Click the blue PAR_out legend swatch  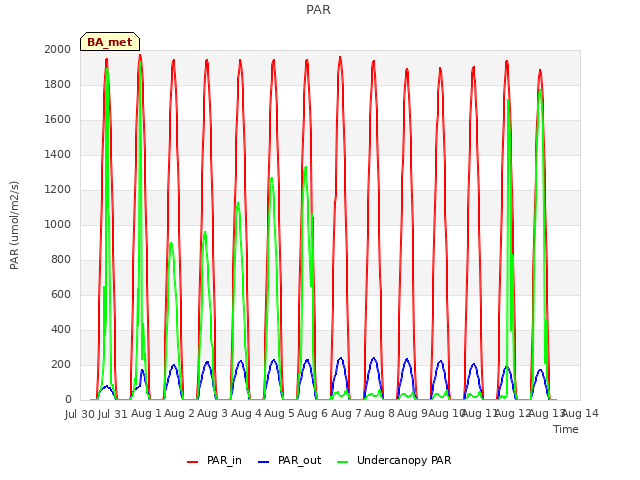[264, 462]
